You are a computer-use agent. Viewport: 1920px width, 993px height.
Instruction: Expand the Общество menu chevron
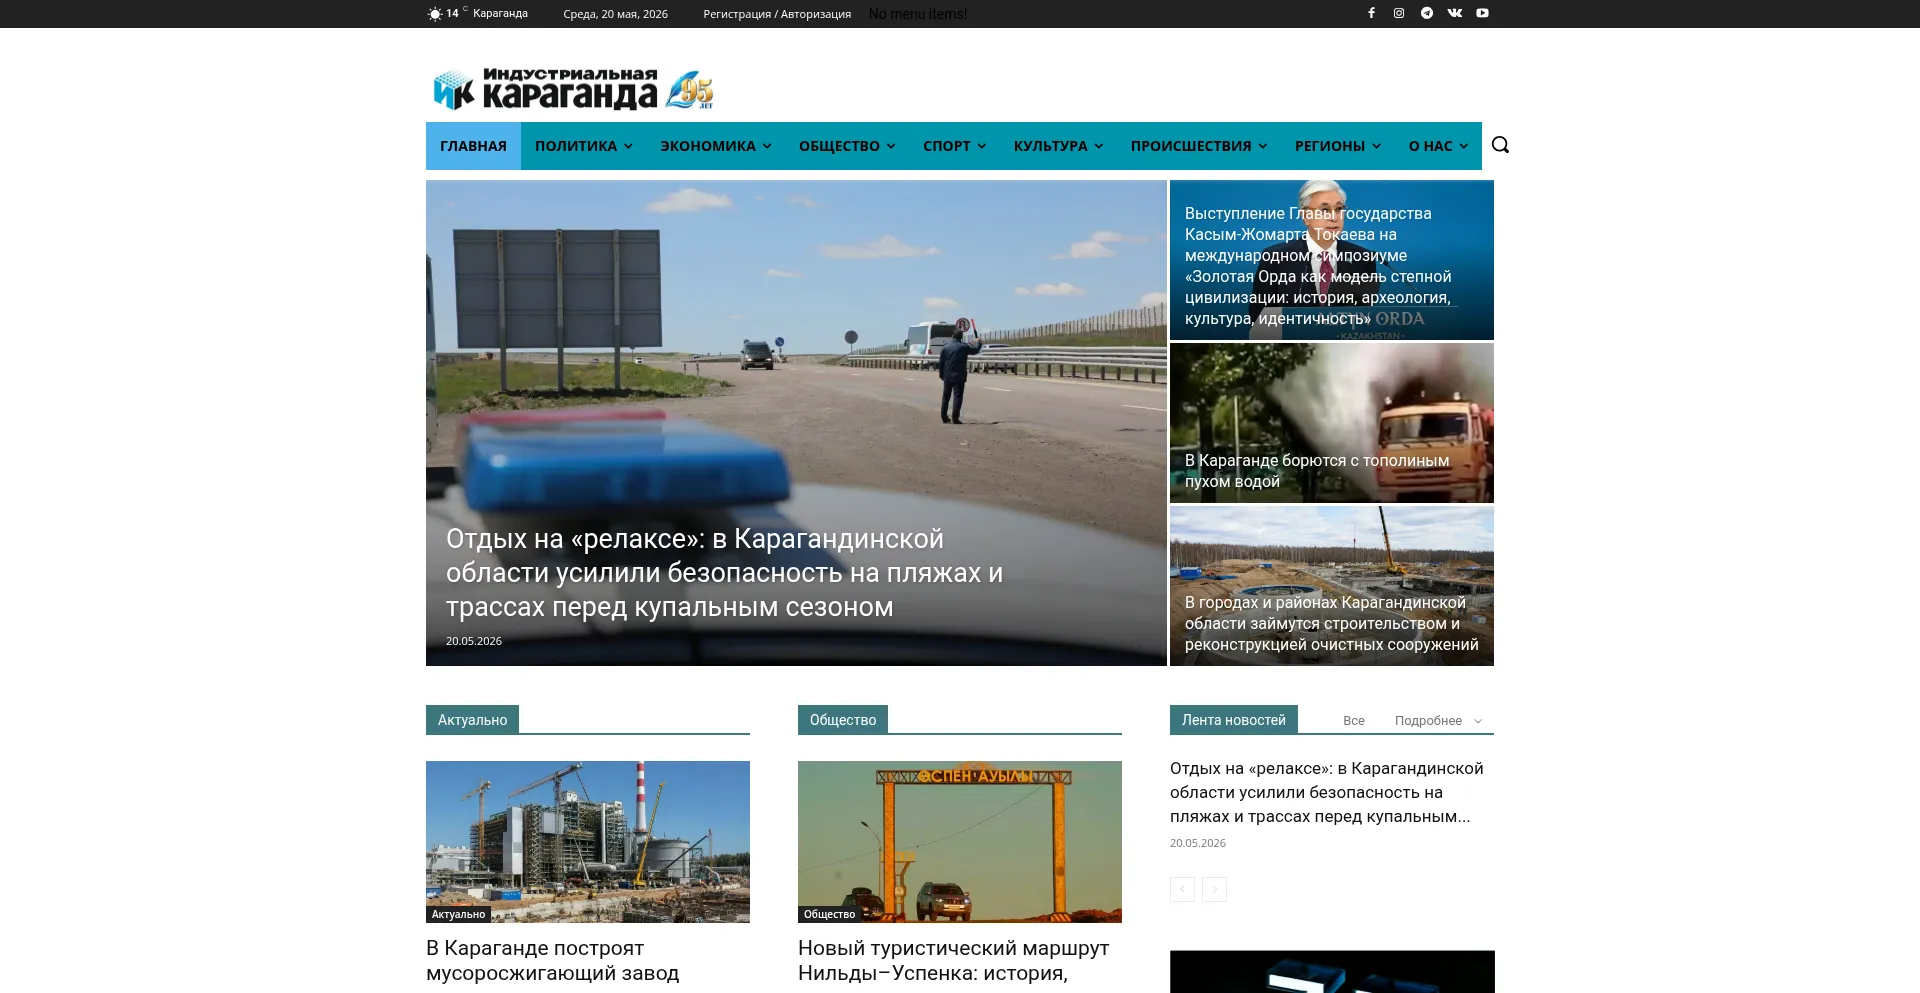tap(891, 146)
